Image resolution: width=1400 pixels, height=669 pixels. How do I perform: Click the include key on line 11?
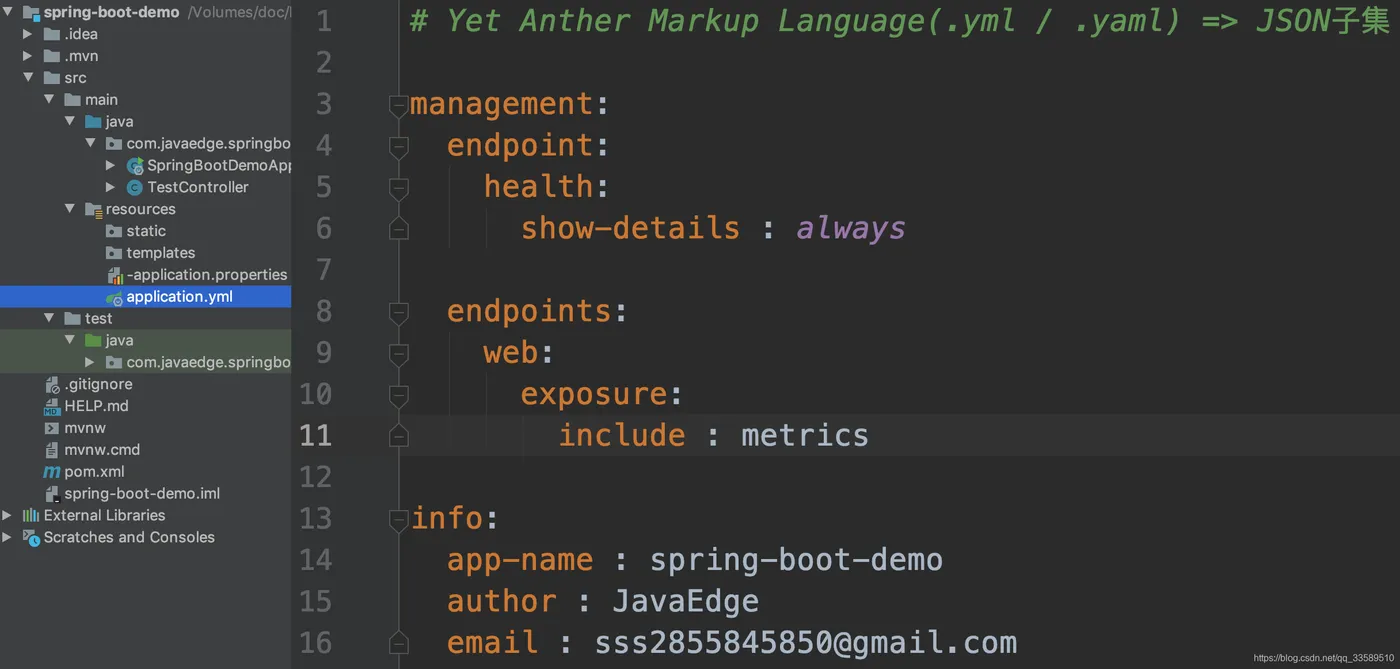[x=622, y=435]
